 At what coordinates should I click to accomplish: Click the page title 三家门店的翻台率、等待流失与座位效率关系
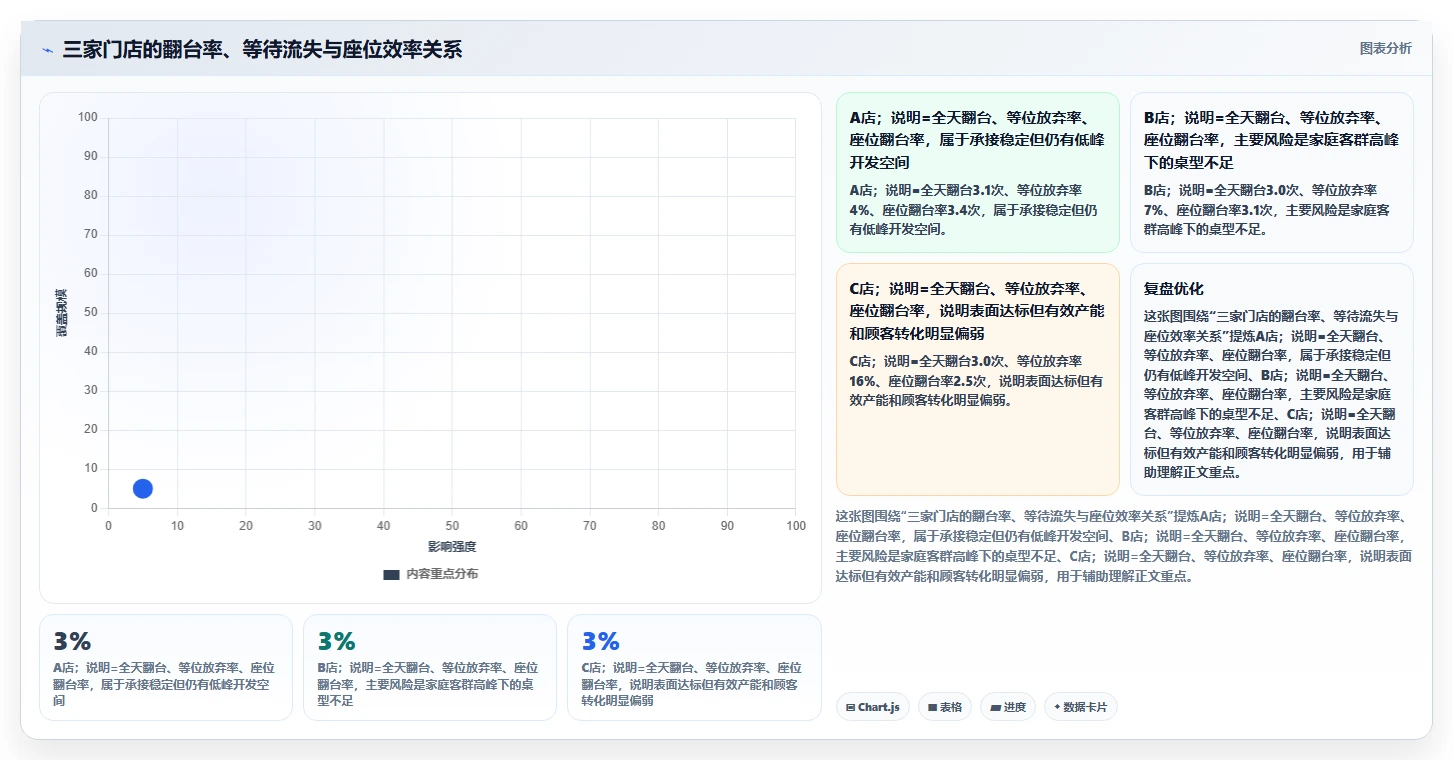pyautogui.click(x=262, y=50)
